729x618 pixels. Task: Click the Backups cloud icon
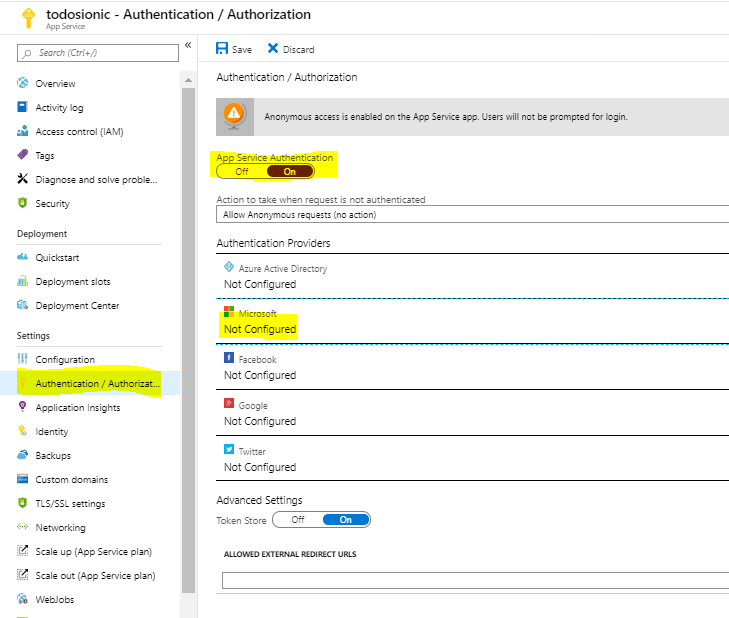(x=22, y=455)
